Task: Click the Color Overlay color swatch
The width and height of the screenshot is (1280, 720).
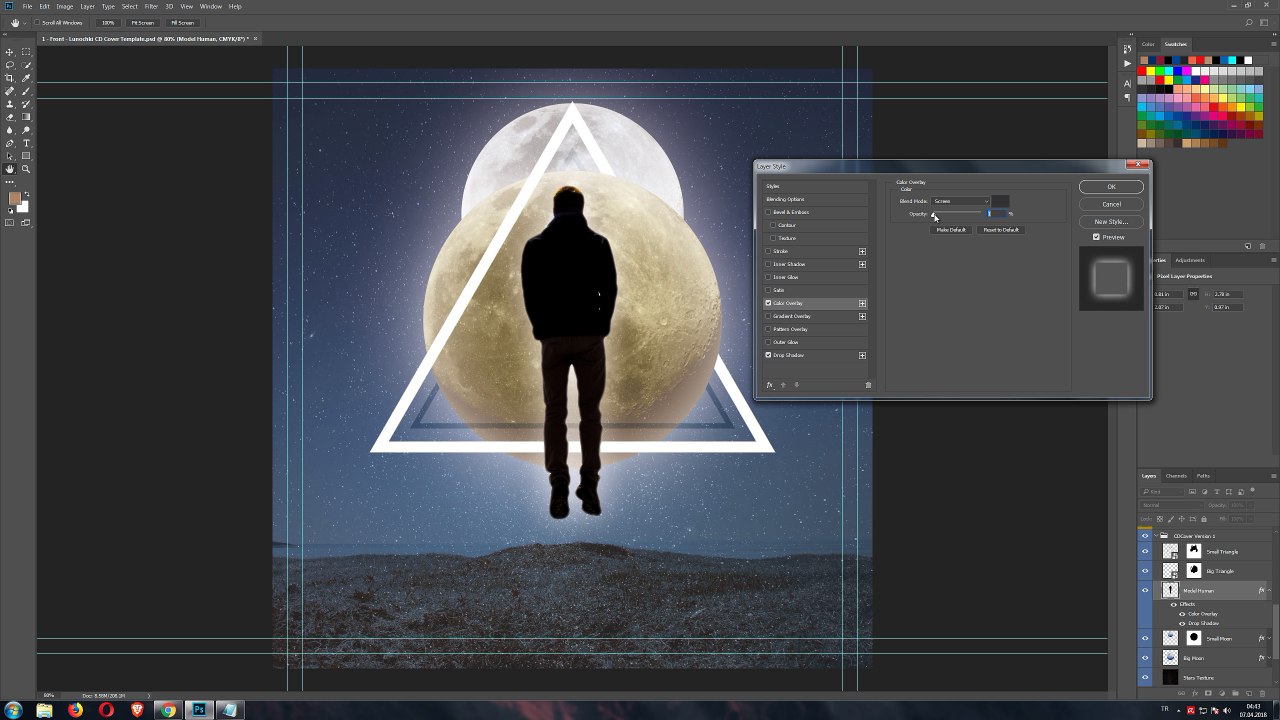Action: point(1000,201)
